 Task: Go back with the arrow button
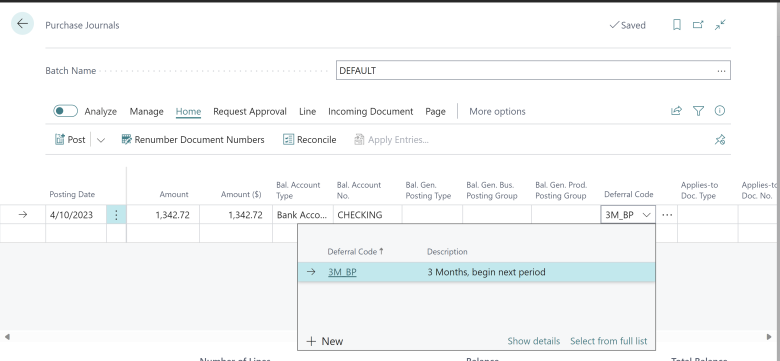(22, 24)
